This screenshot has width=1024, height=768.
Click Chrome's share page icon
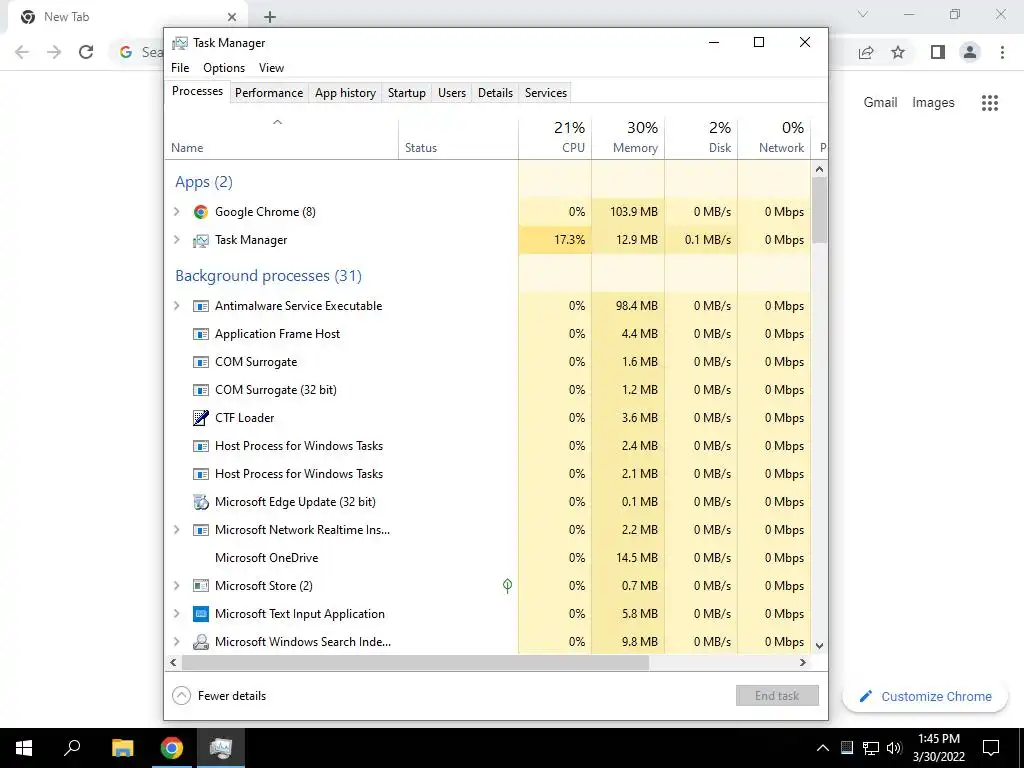click(866, 52)
